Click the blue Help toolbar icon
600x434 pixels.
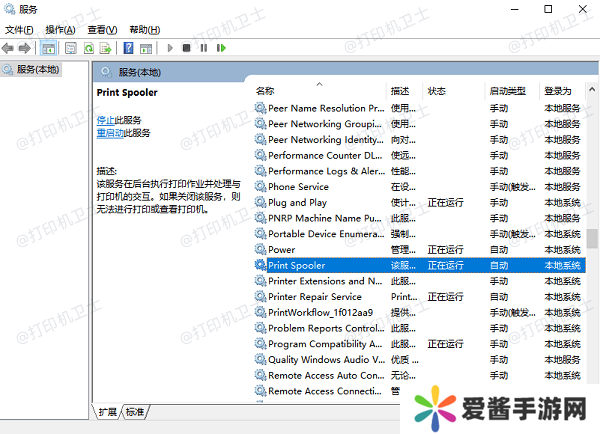click(128, 48)
